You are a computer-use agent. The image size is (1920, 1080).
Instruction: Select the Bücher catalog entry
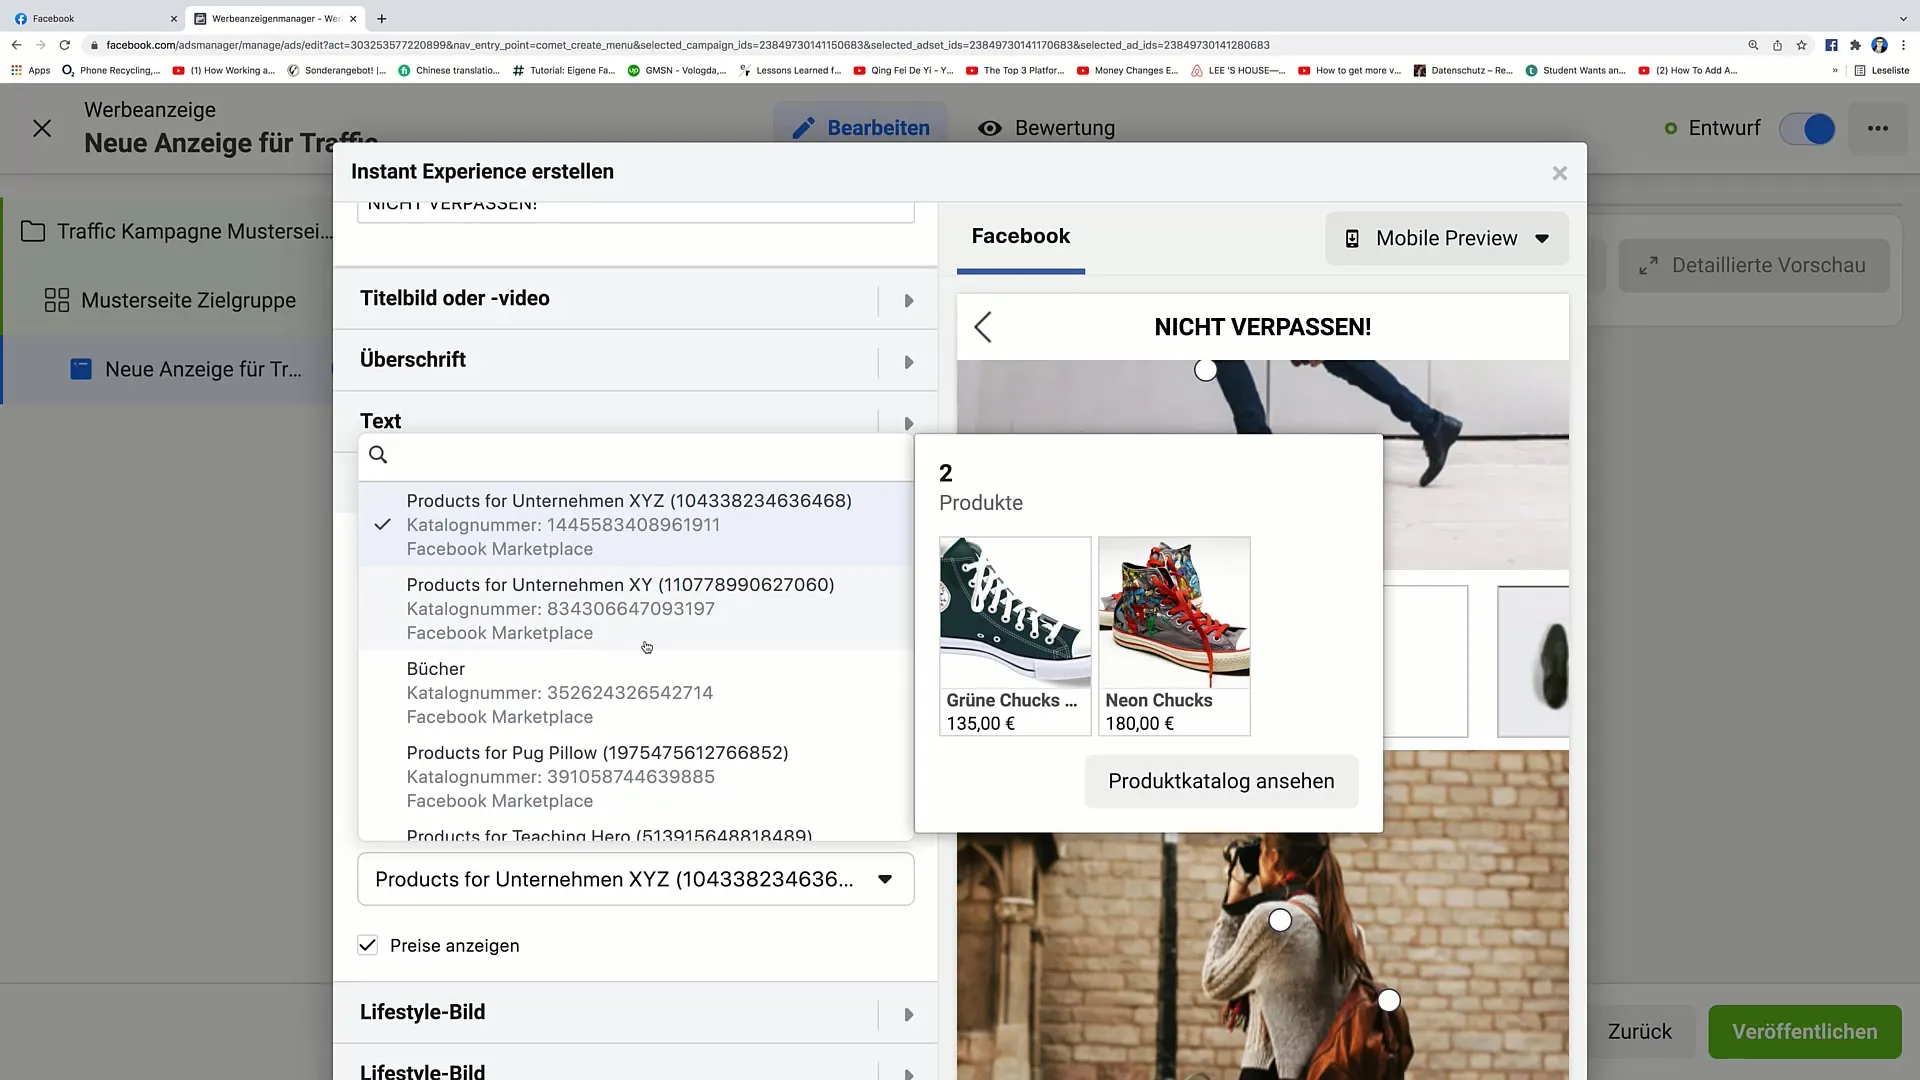point(636,692)
